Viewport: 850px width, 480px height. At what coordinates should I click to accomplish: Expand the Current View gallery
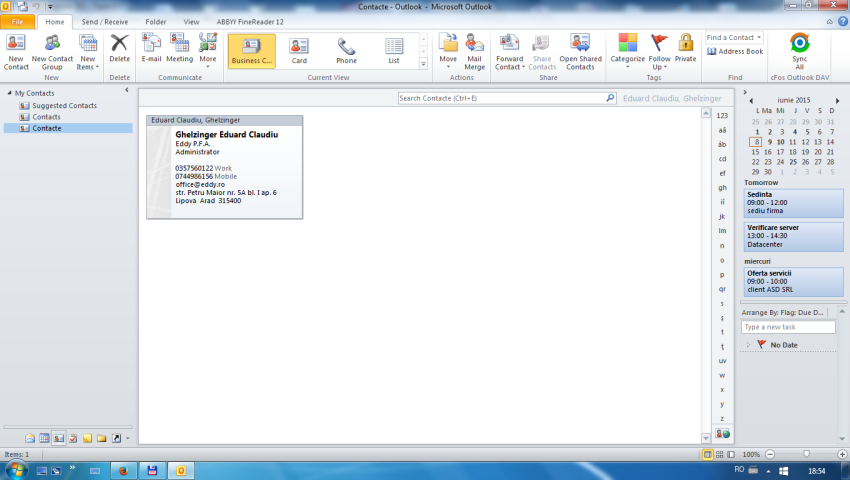tap(423, 64)
